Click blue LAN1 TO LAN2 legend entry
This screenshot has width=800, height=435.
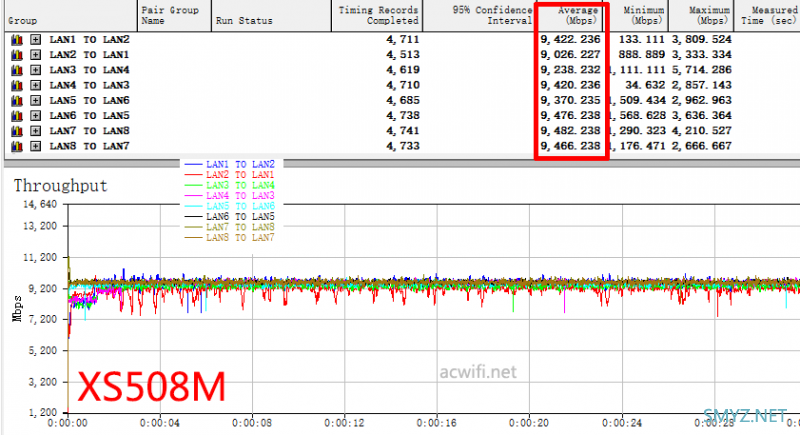point(230,164)
